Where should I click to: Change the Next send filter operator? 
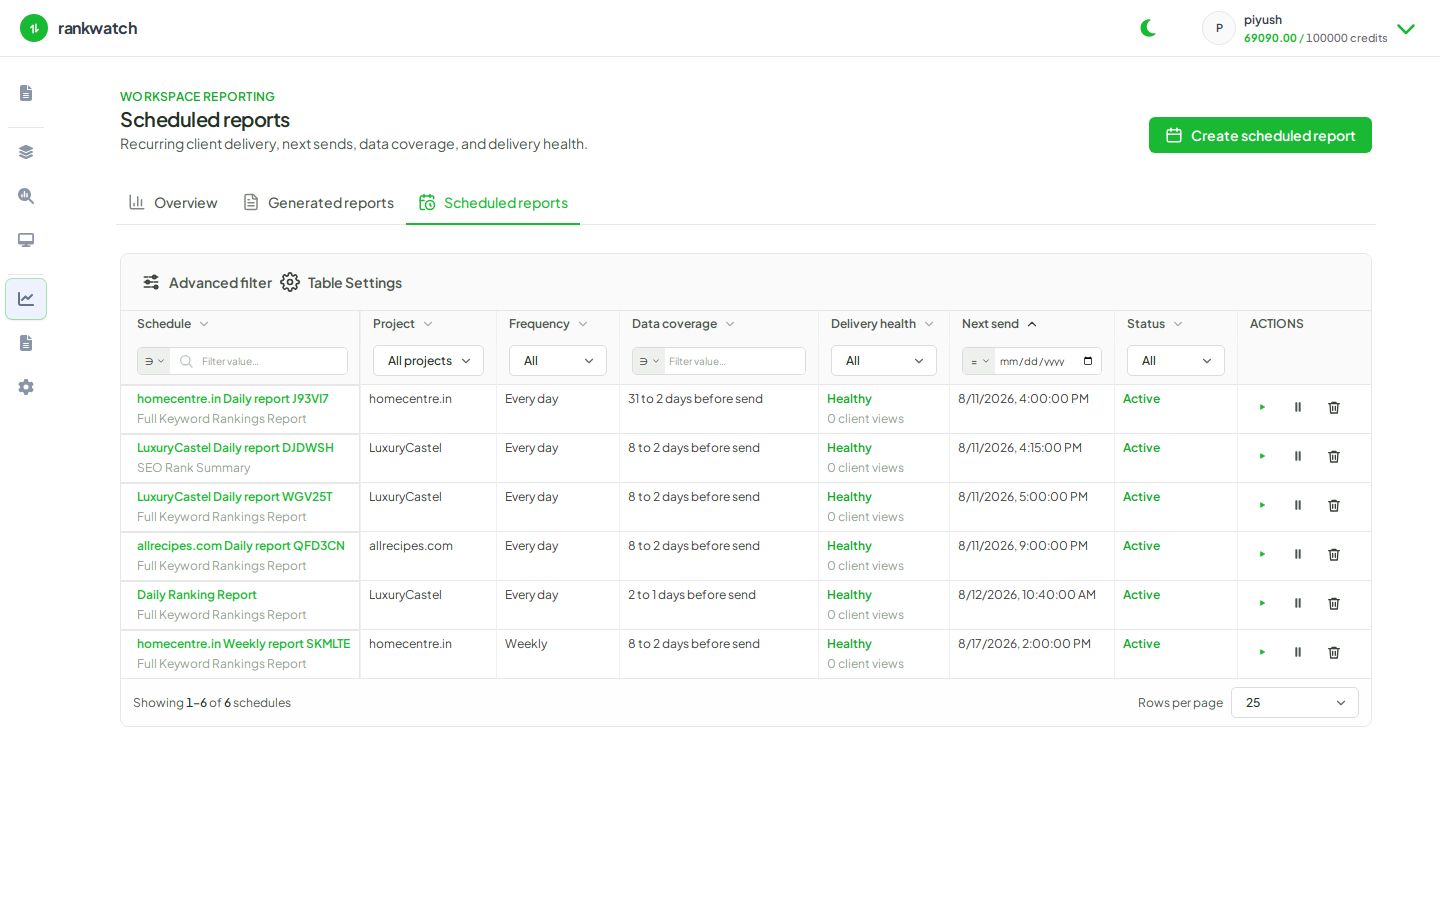click(x=979, y=361)
